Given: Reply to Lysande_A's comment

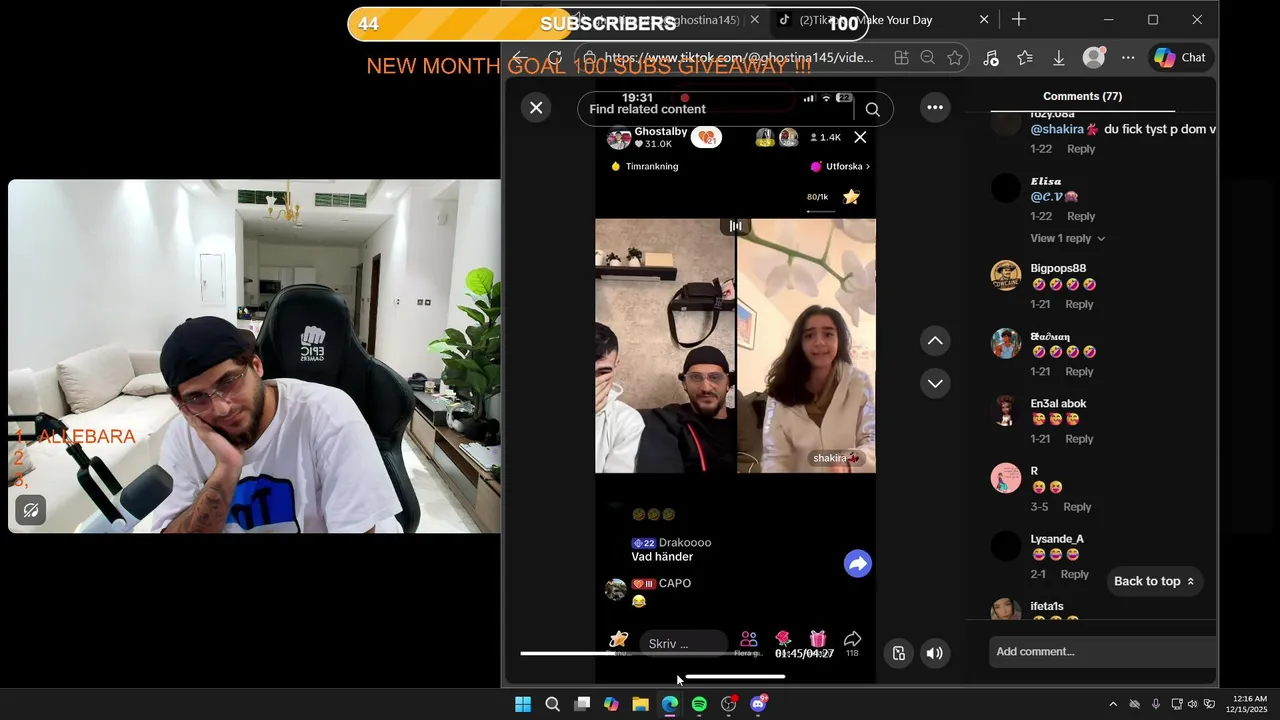Looking at the screenshot, I should coord(1074,574).
